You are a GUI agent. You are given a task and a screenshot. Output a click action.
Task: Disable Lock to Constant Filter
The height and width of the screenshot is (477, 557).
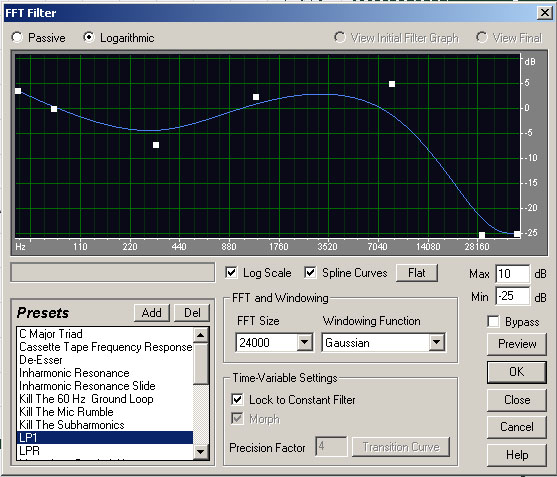pos(237,399)
